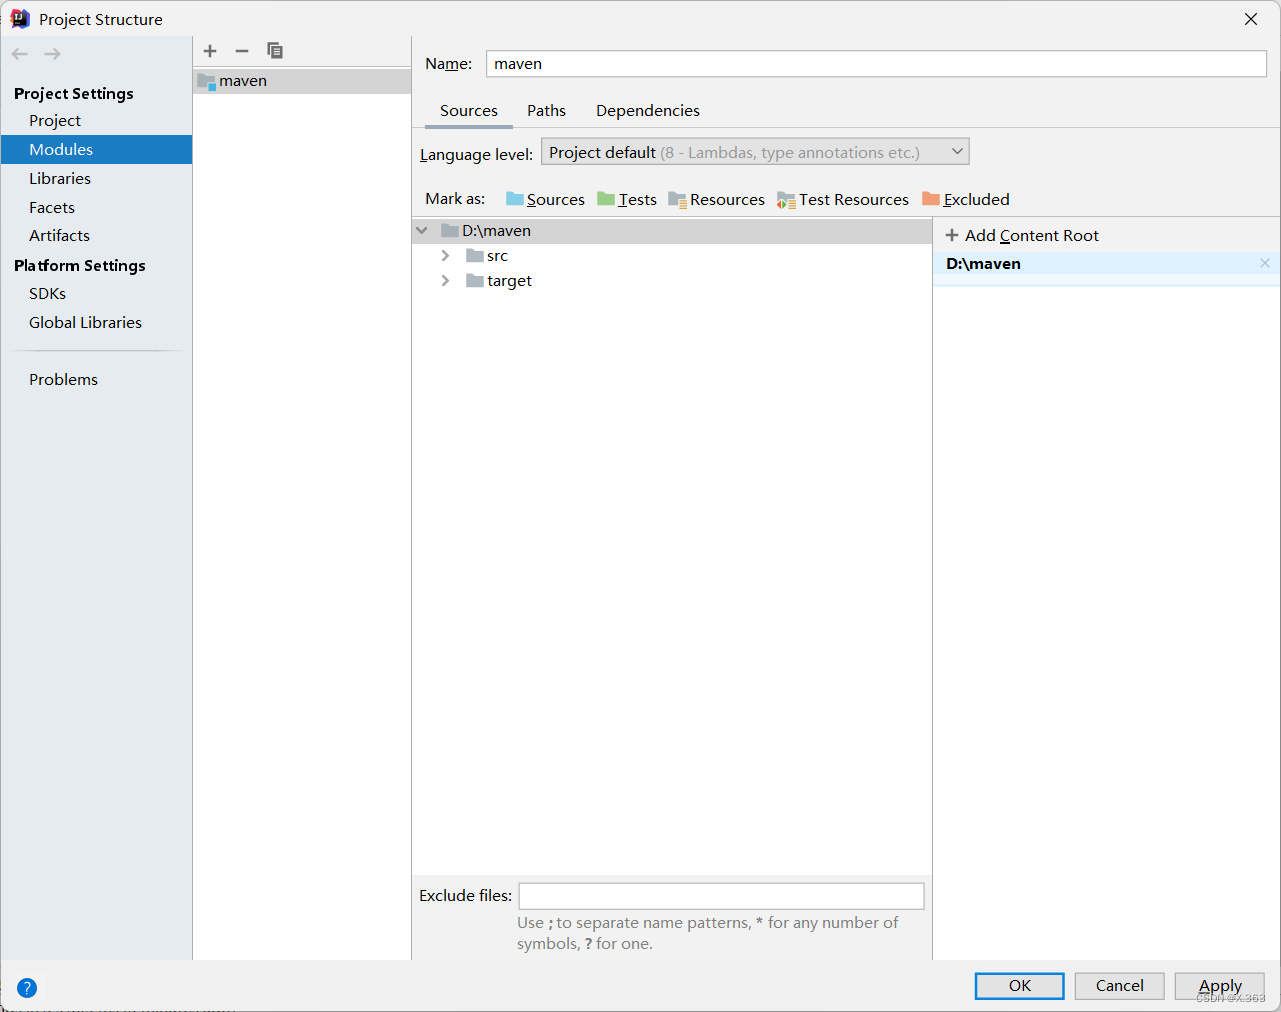This screenshot has height=1012, width=1281.
Task: Switch to the Sources tab
Action: [x=469, y=111]
